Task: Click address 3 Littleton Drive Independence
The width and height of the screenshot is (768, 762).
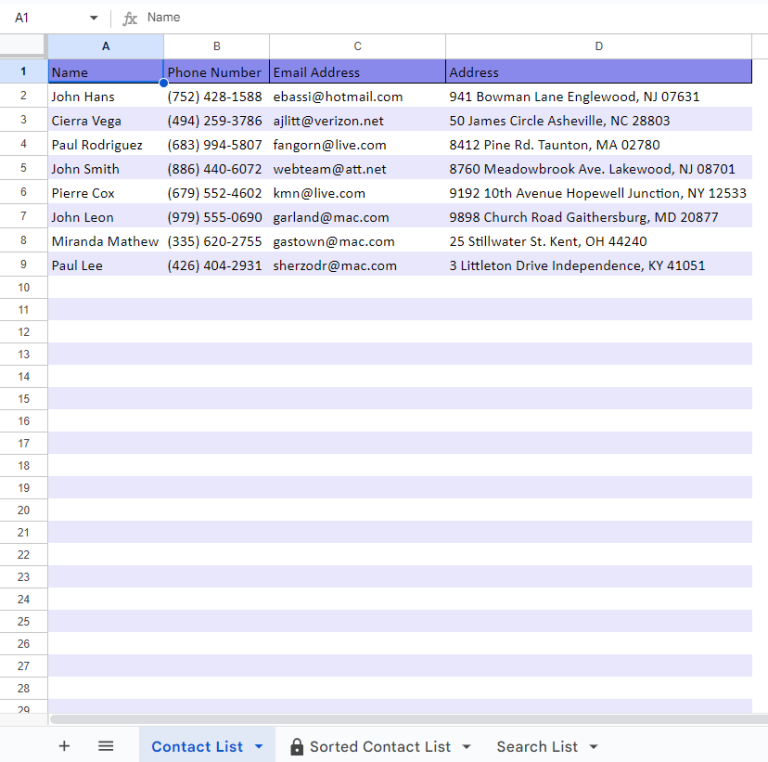Action: tap(599, 264)
